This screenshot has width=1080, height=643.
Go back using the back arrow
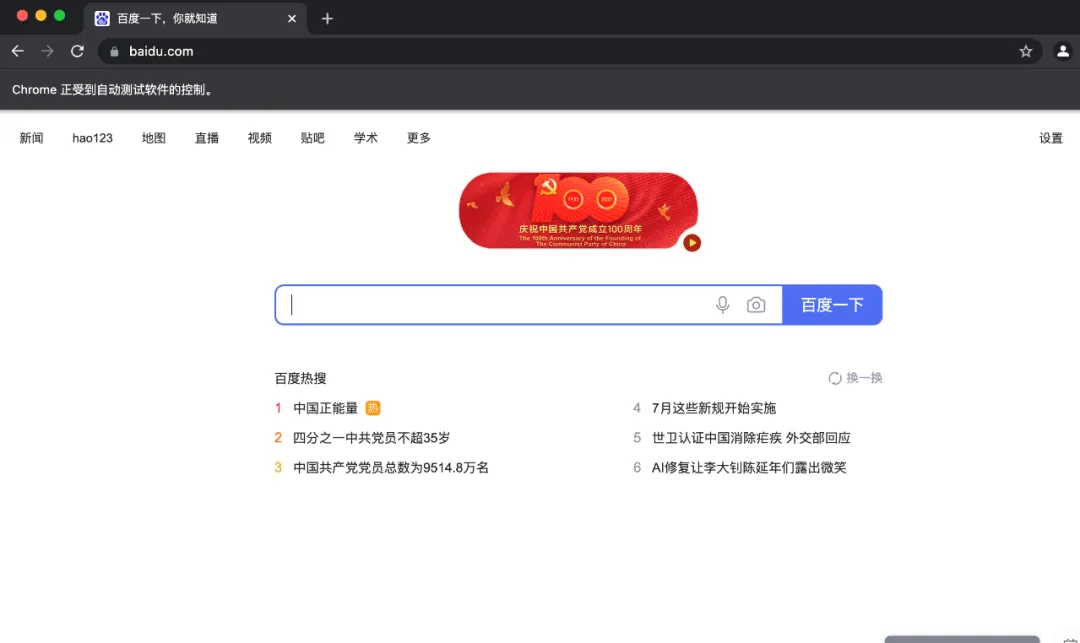[x=17, y=51]
